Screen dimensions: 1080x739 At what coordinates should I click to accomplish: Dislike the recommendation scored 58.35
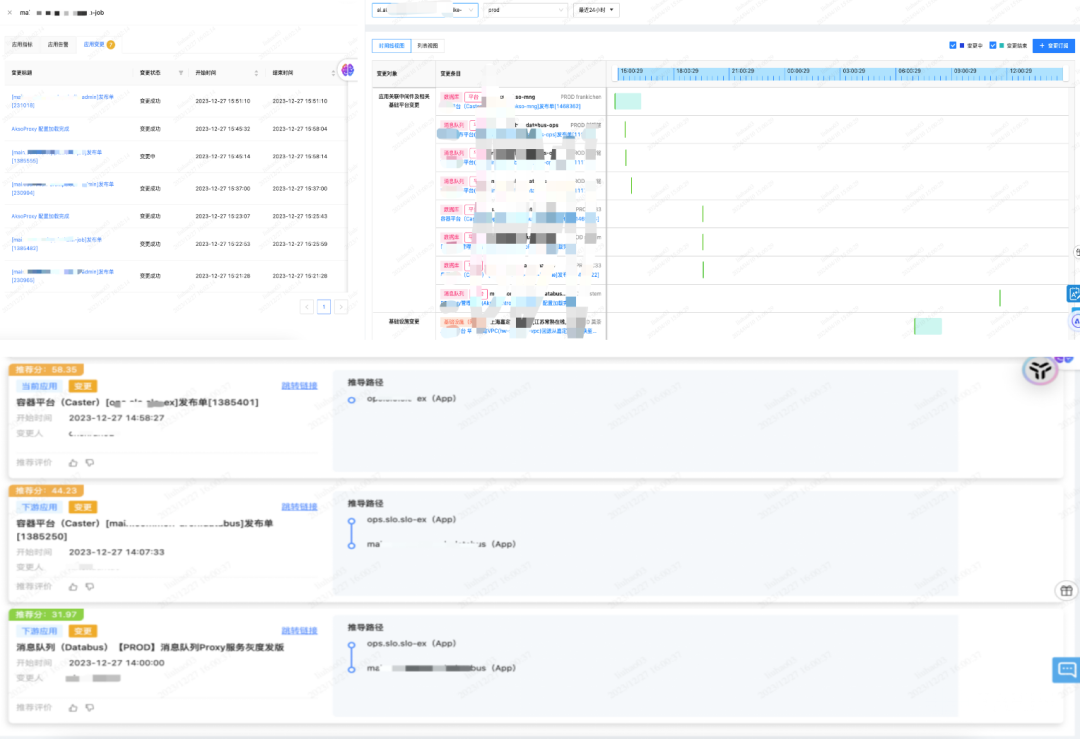pyautogui.click(x=90, y=463)
